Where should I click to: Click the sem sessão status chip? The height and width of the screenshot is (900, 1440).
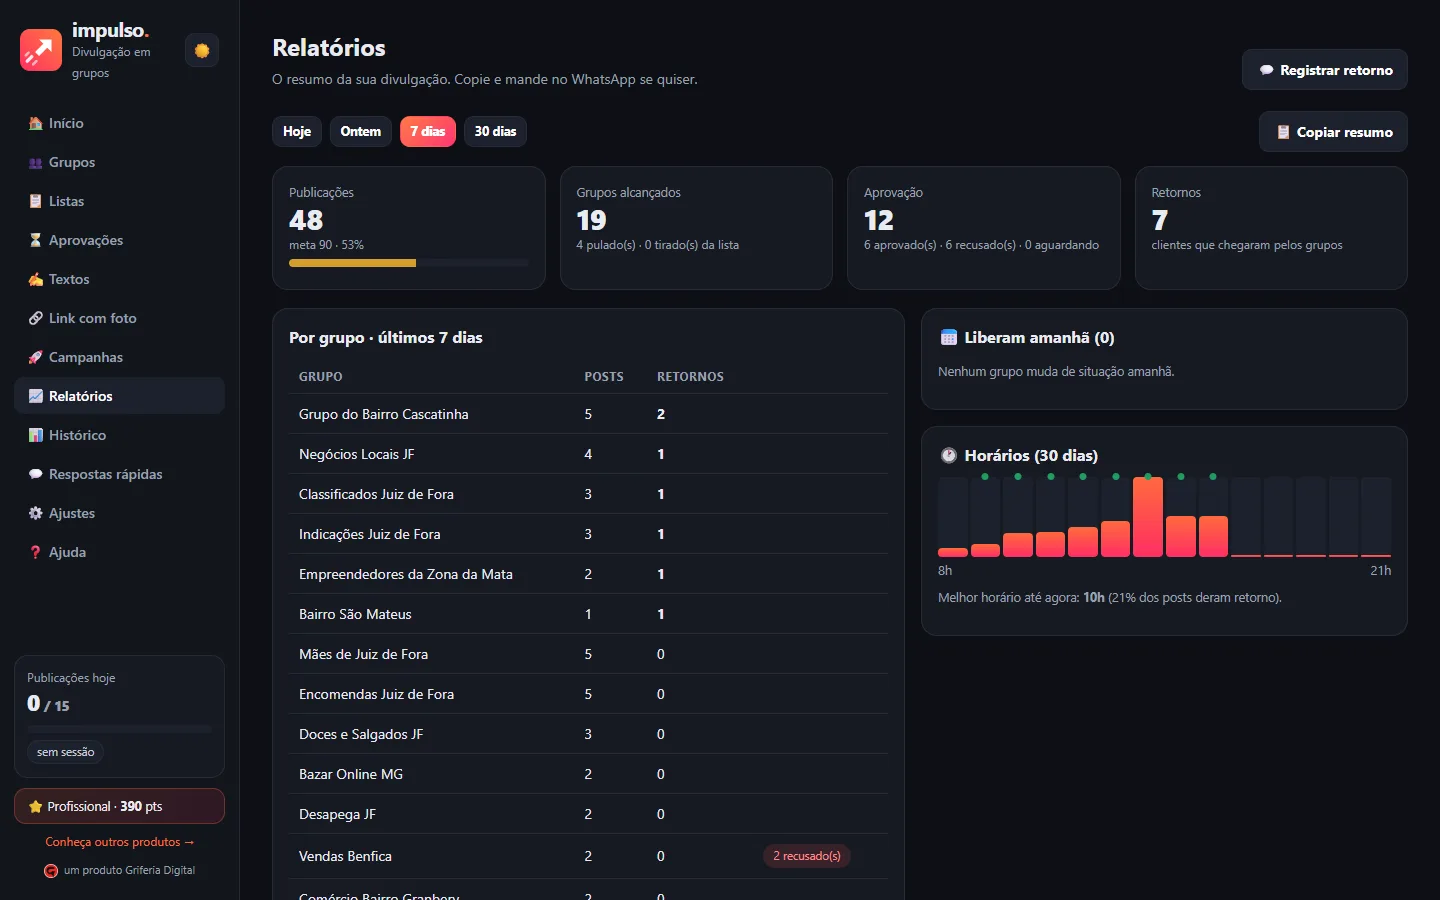point(66,752)
